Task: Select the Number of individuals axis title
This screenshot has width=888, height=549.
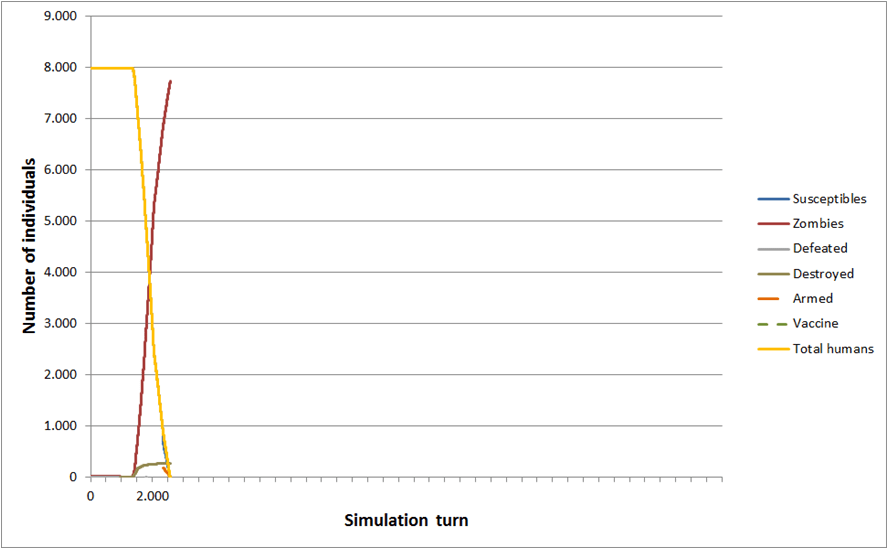Action: coord(30,245)
